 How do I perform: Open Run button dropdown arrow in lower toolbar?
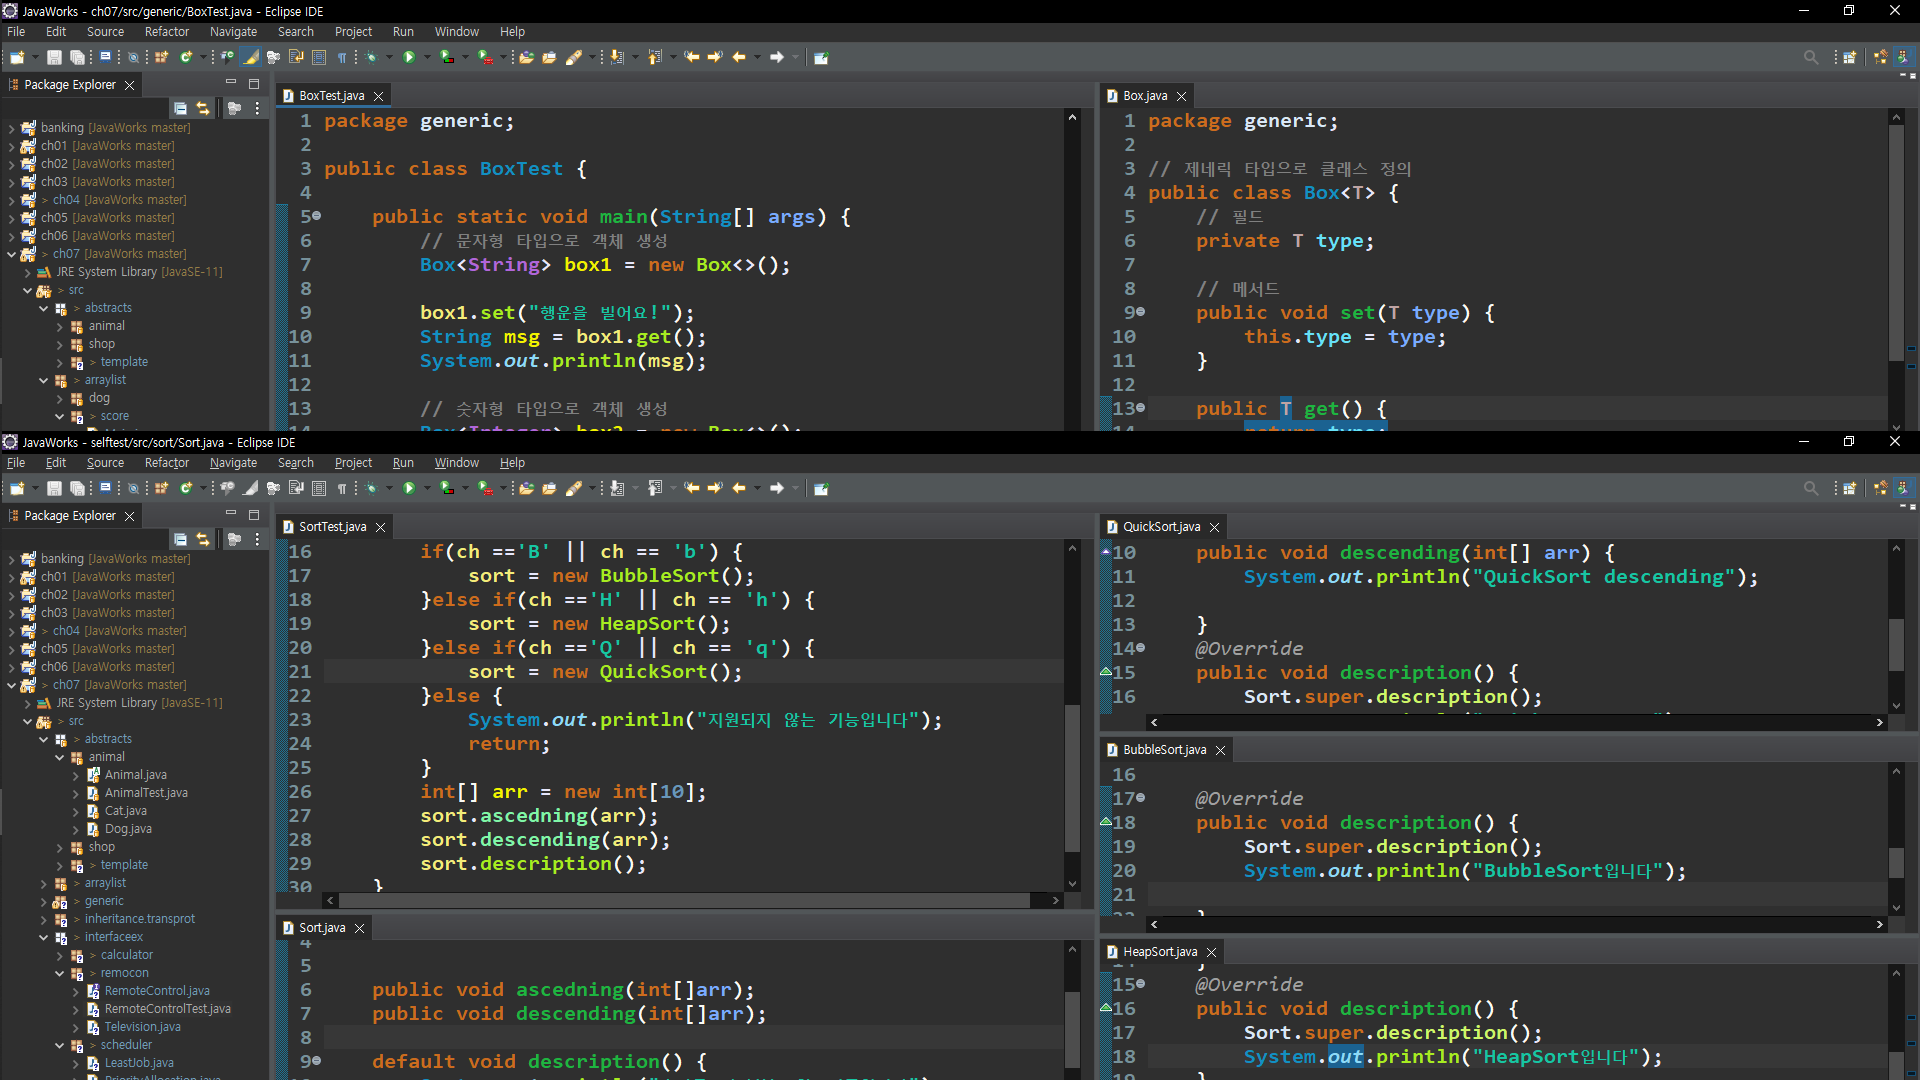click(427, 488)
